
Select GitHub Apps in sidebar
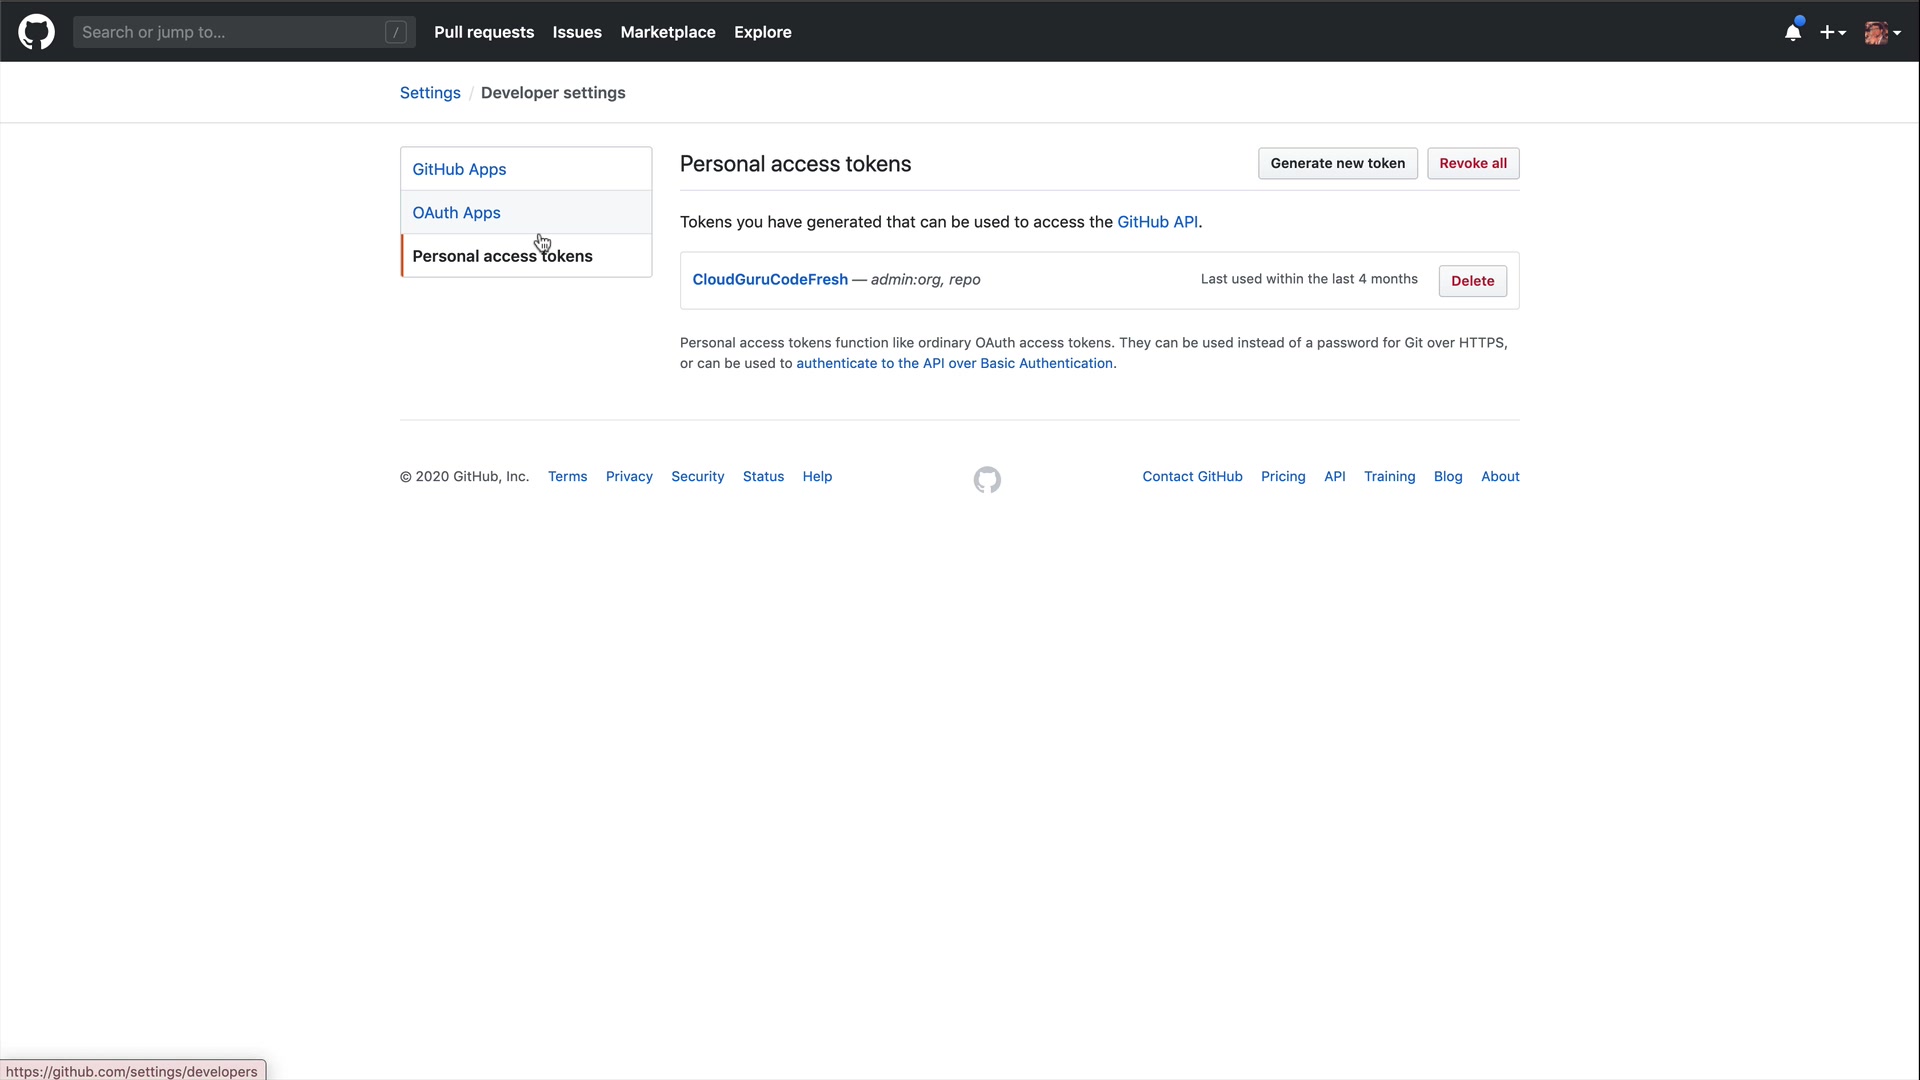tap(459, 169)
